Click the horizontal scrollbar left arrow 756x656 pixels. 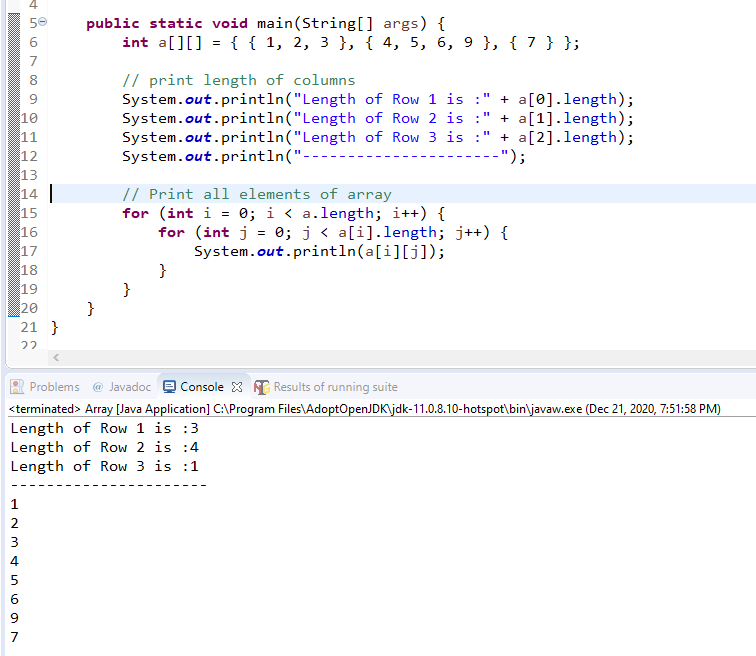pos(56,357)
